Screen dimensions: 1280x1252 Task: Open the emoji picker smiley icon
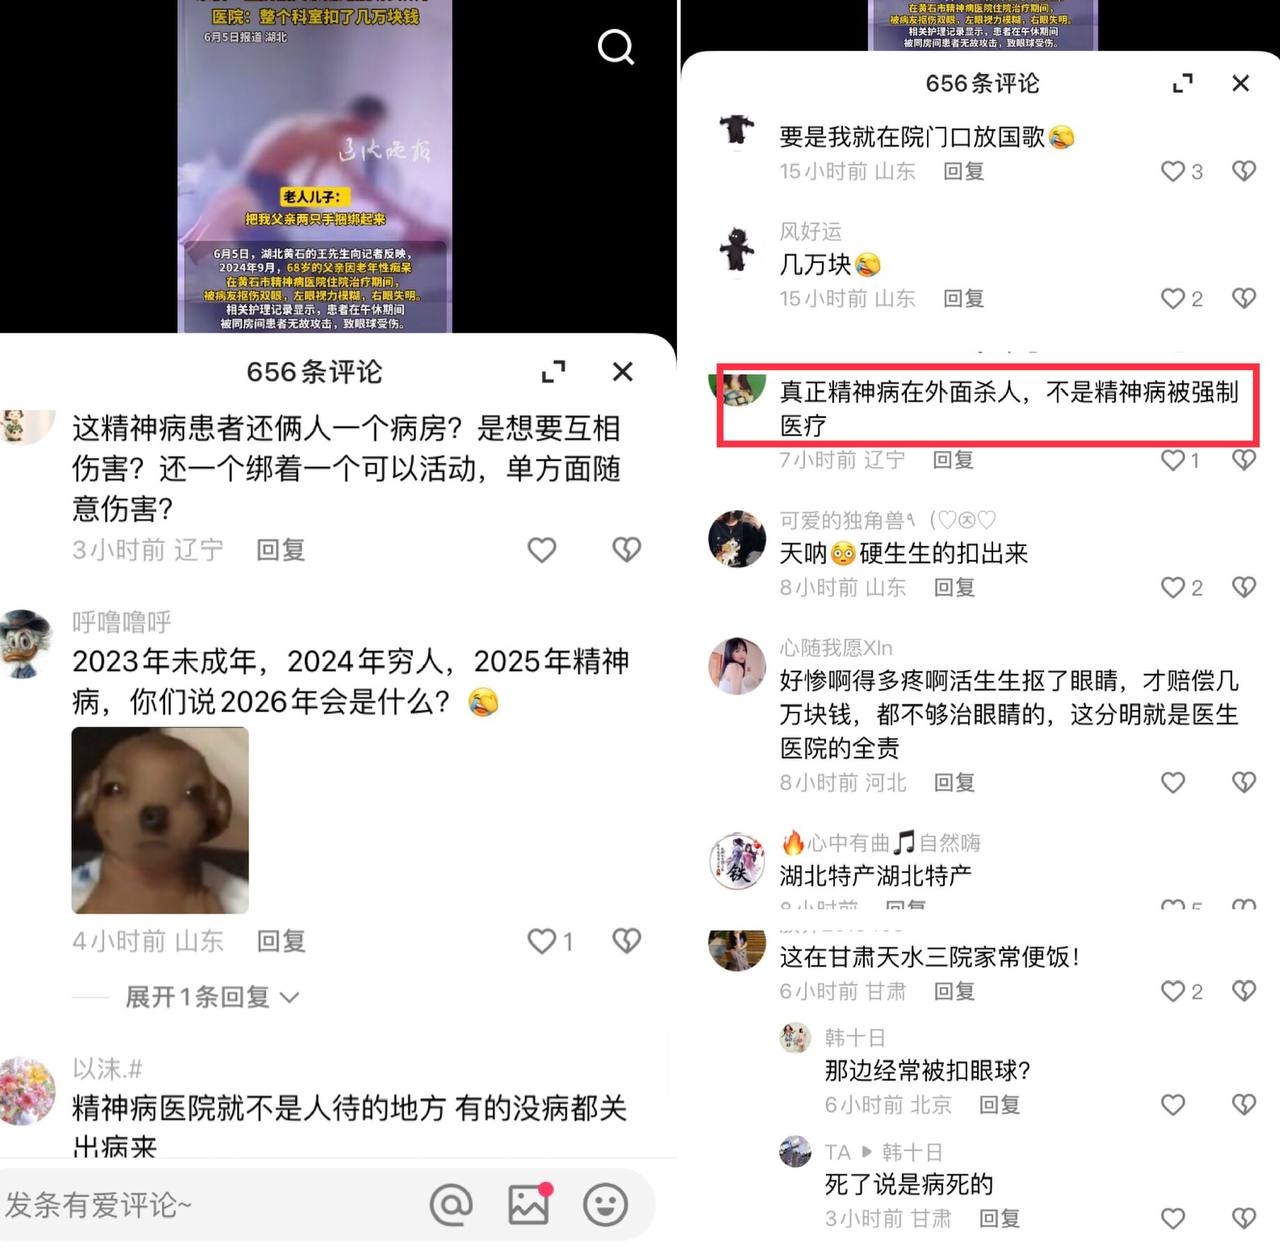coord(606,1204)
